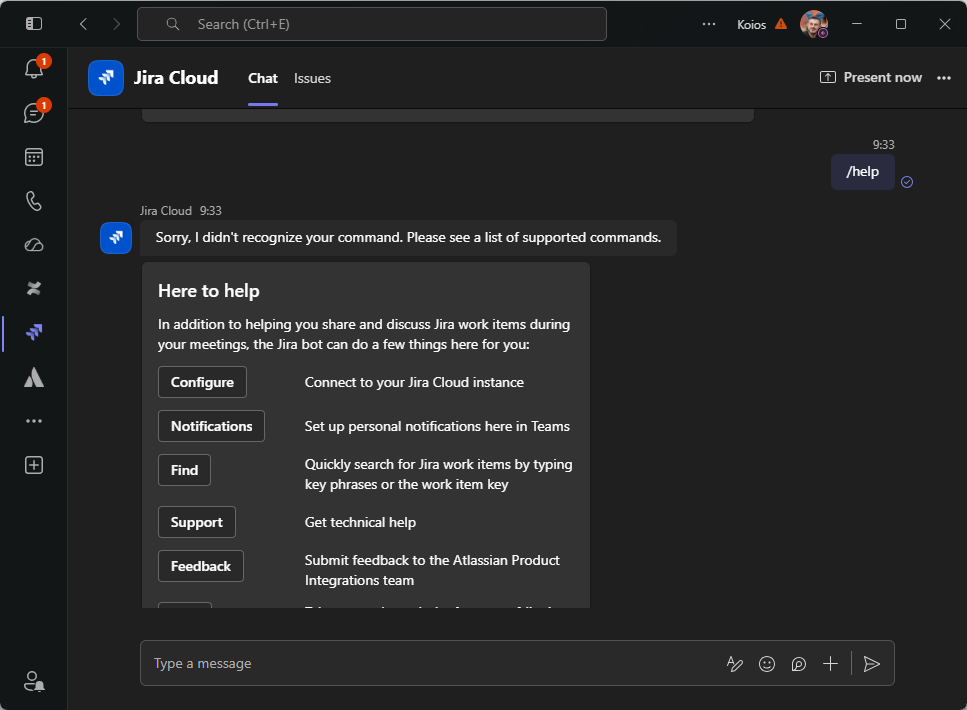Click the Support button
967x710 pixels.
click(x=197, y=522)
